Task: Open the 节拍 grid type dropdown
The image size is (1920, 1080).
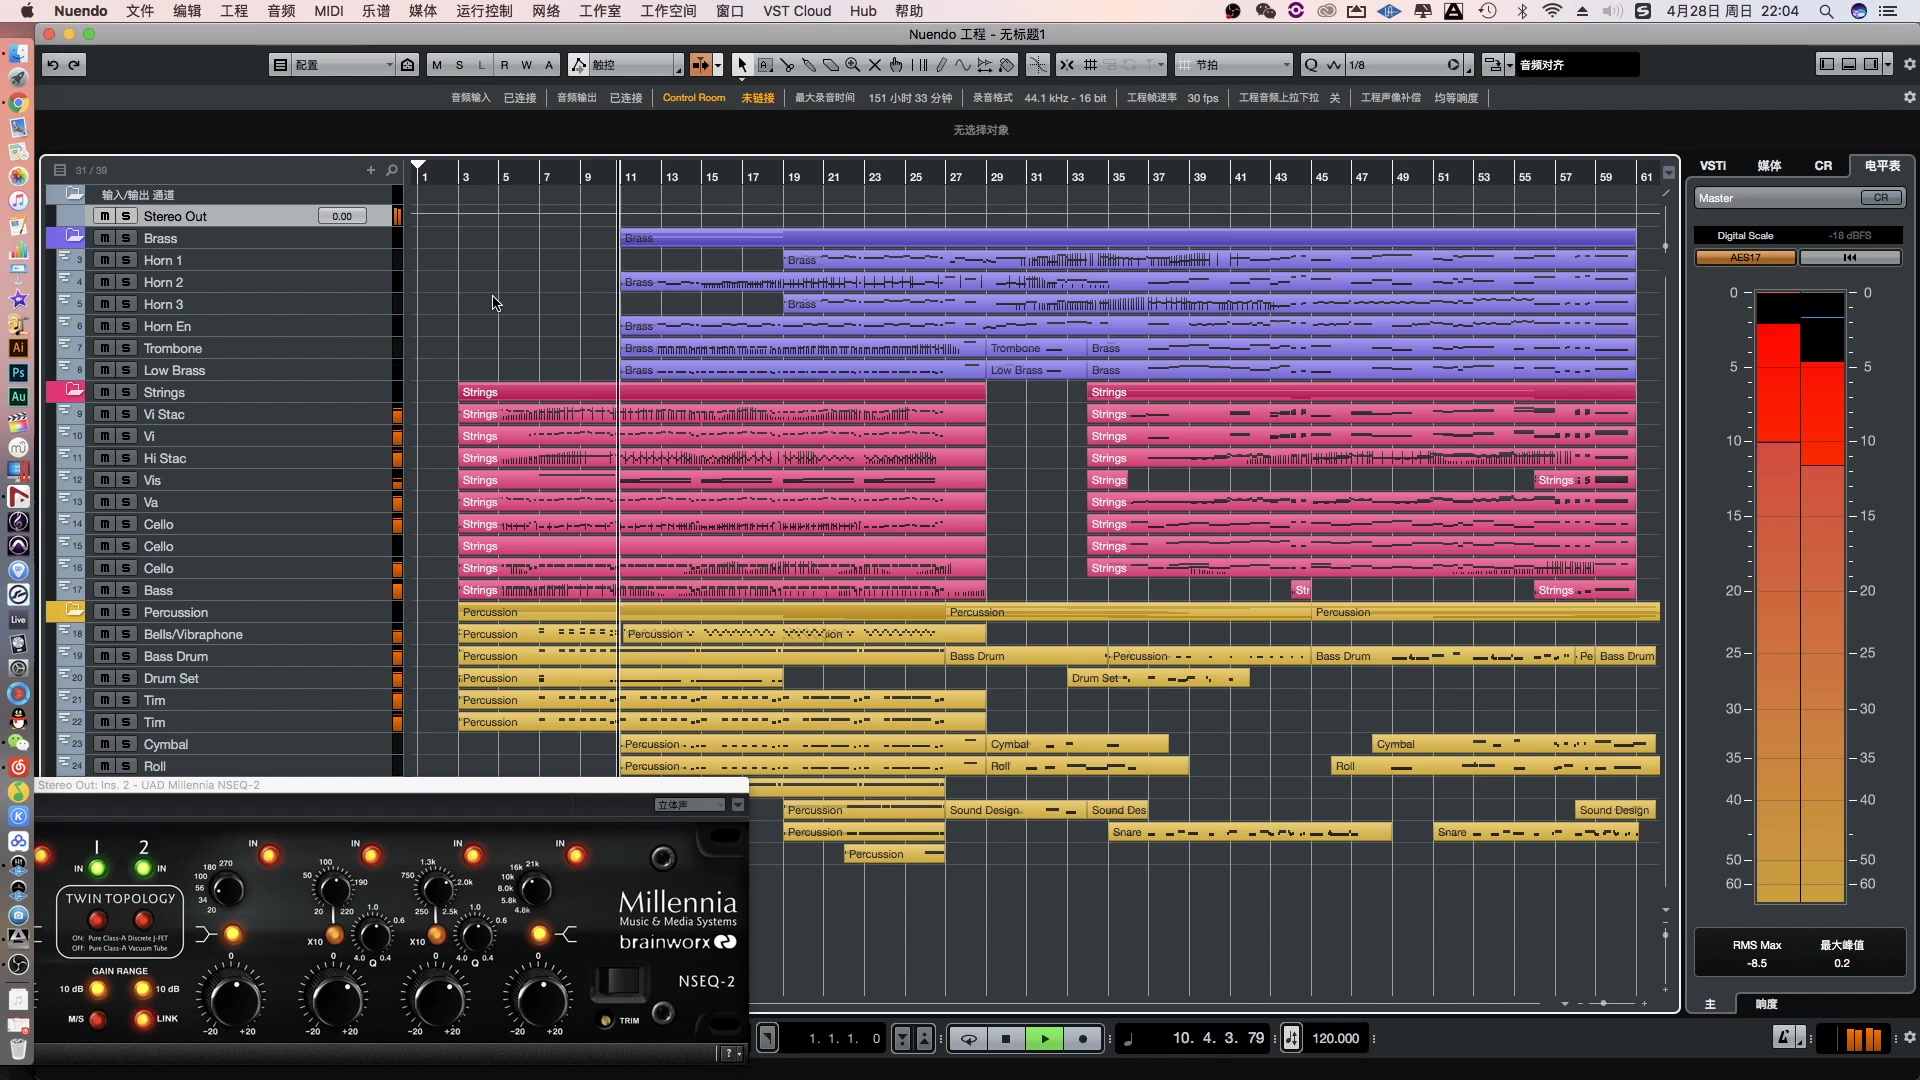Action: coord(1236,65)
